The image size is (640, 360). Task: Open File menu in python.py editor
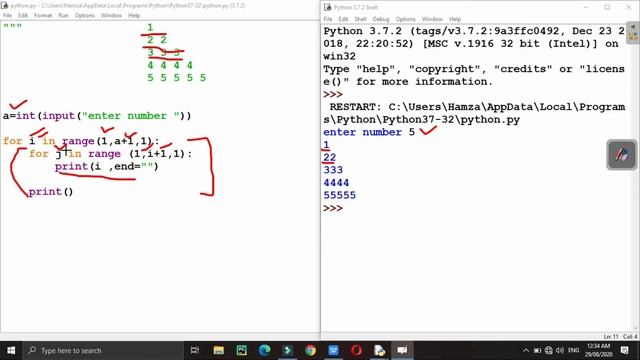coord(7,15)
